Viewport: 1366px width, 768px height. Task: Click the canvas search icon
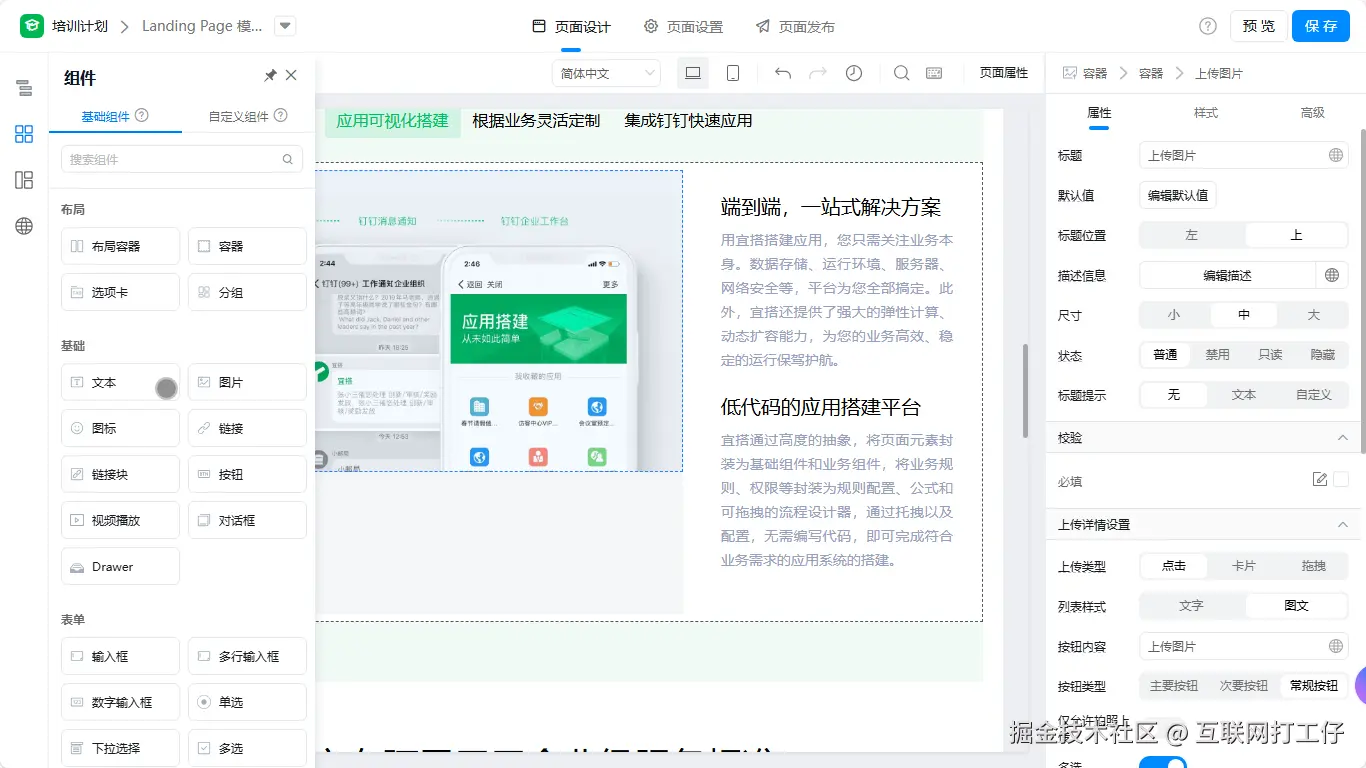(901, 73)
